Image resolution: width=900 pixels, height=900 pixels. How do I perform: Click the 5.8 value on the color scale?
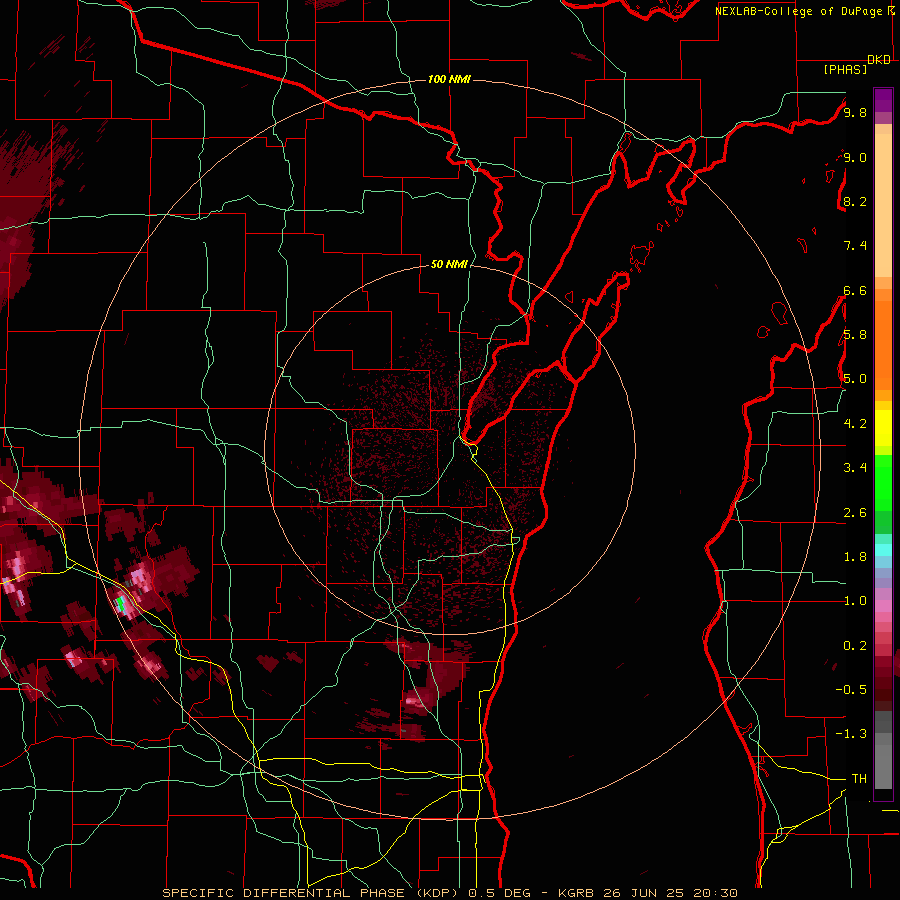(x=855, y=335)
